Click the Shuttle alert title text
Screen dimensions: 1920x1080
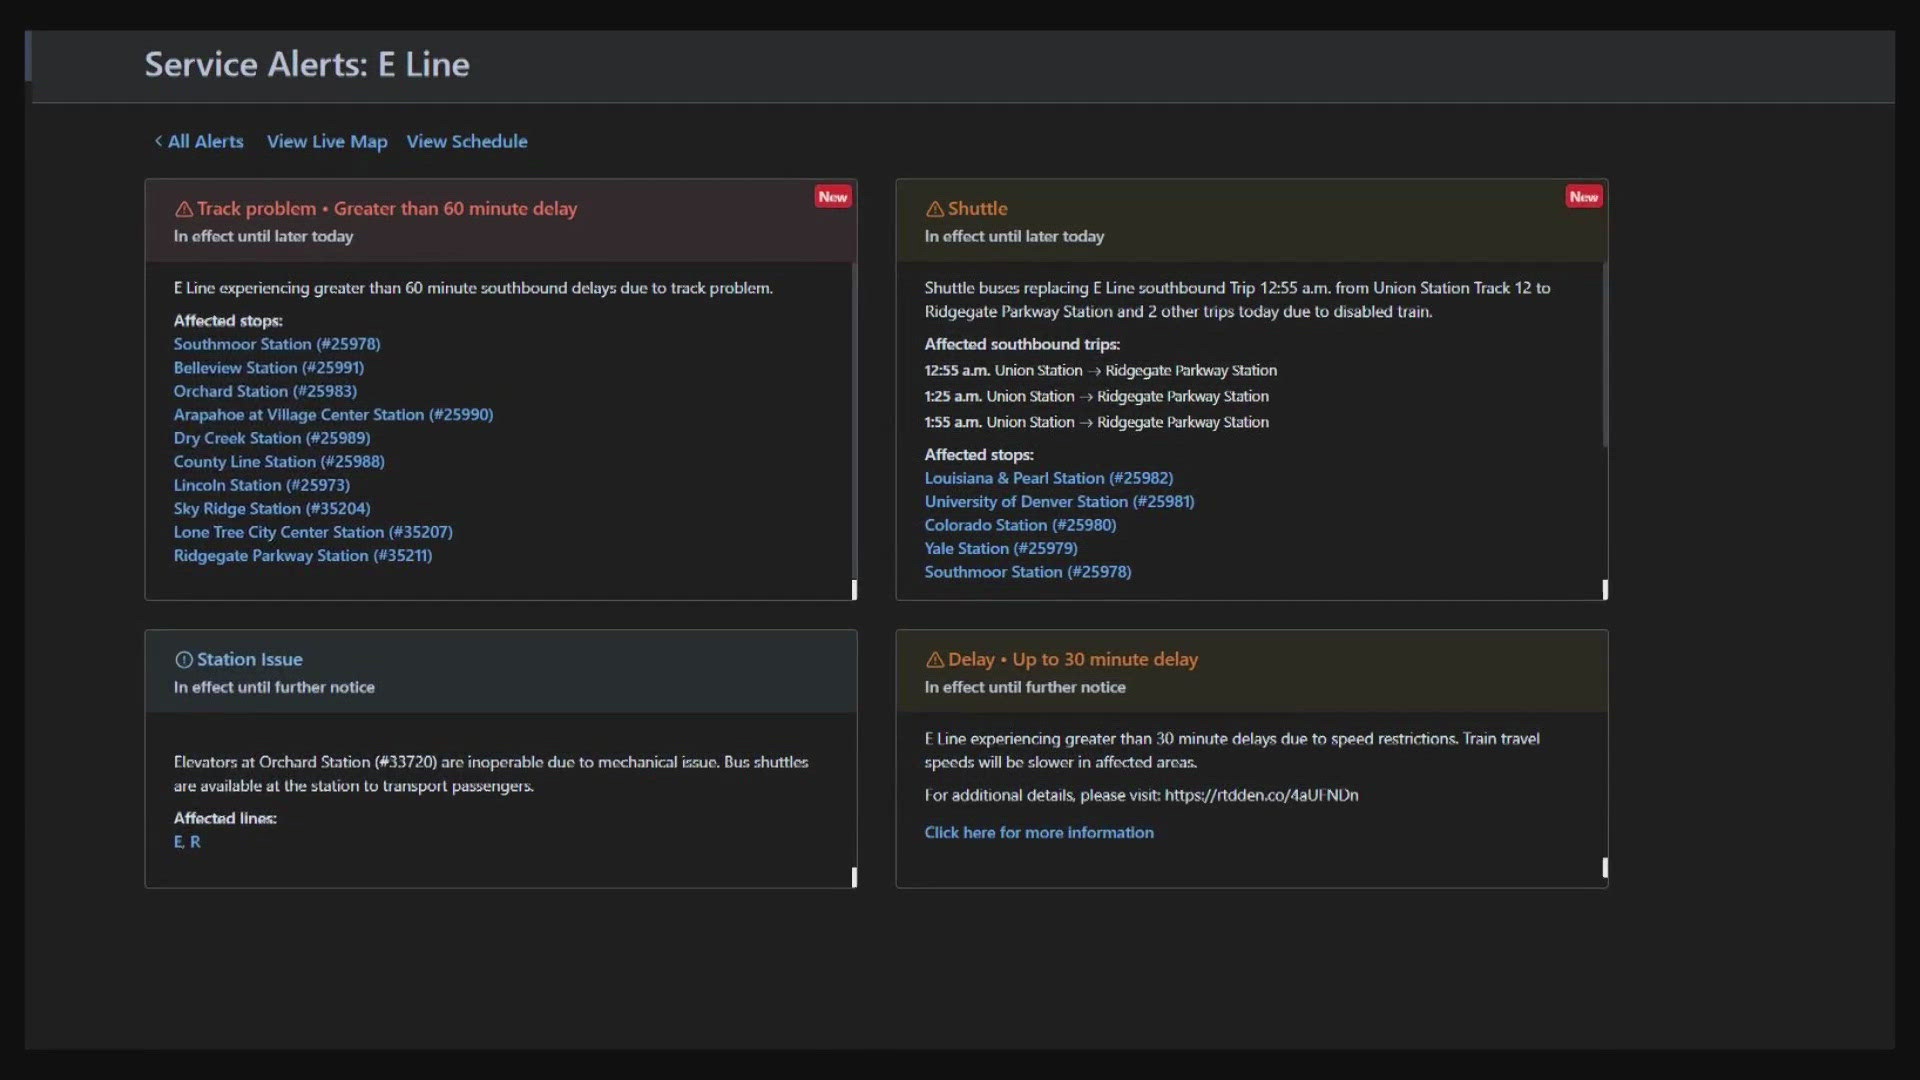[x=977, y=209]
